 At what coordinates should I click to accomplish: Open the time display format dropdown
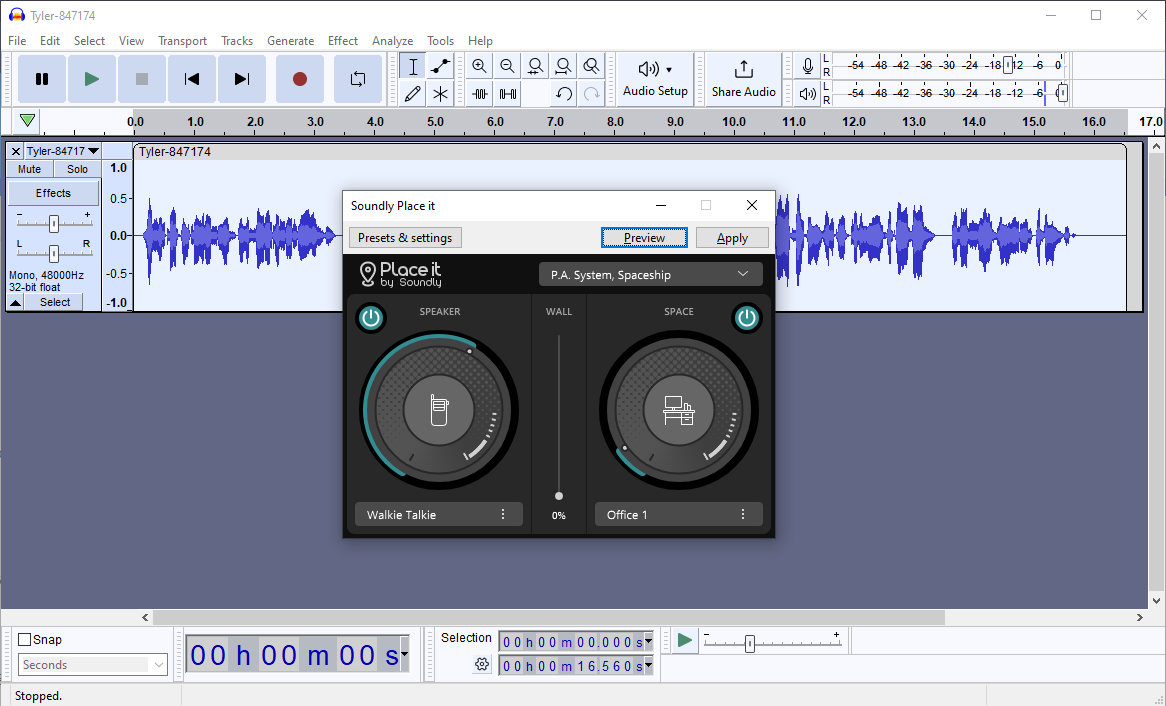coord(404,655)
